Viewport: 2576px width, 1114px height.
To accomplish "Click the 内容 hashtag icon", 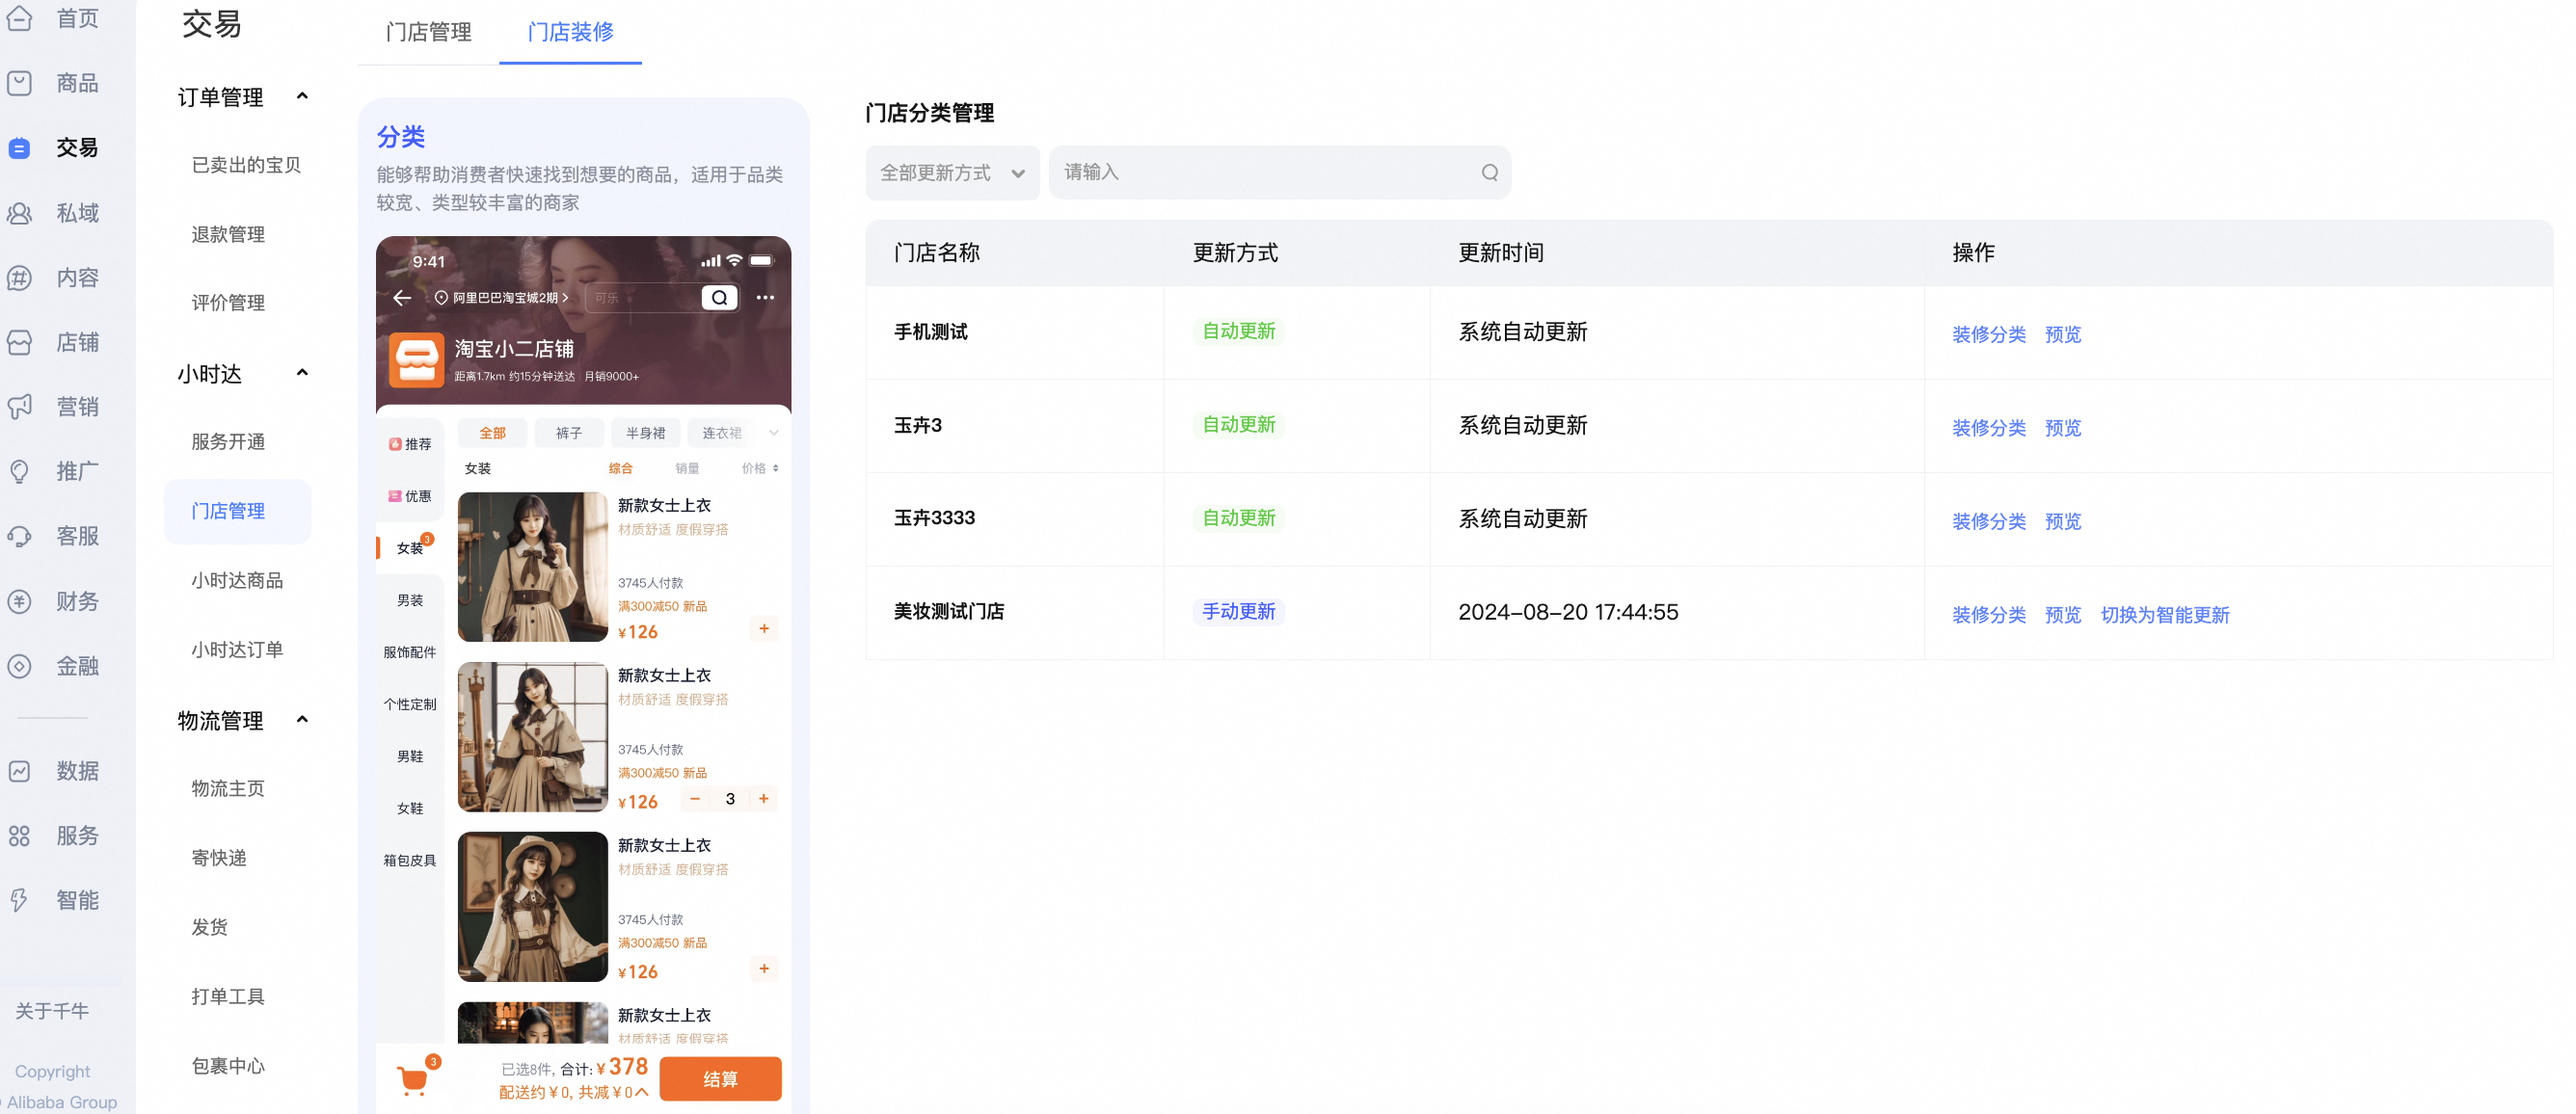I will 20,278.
